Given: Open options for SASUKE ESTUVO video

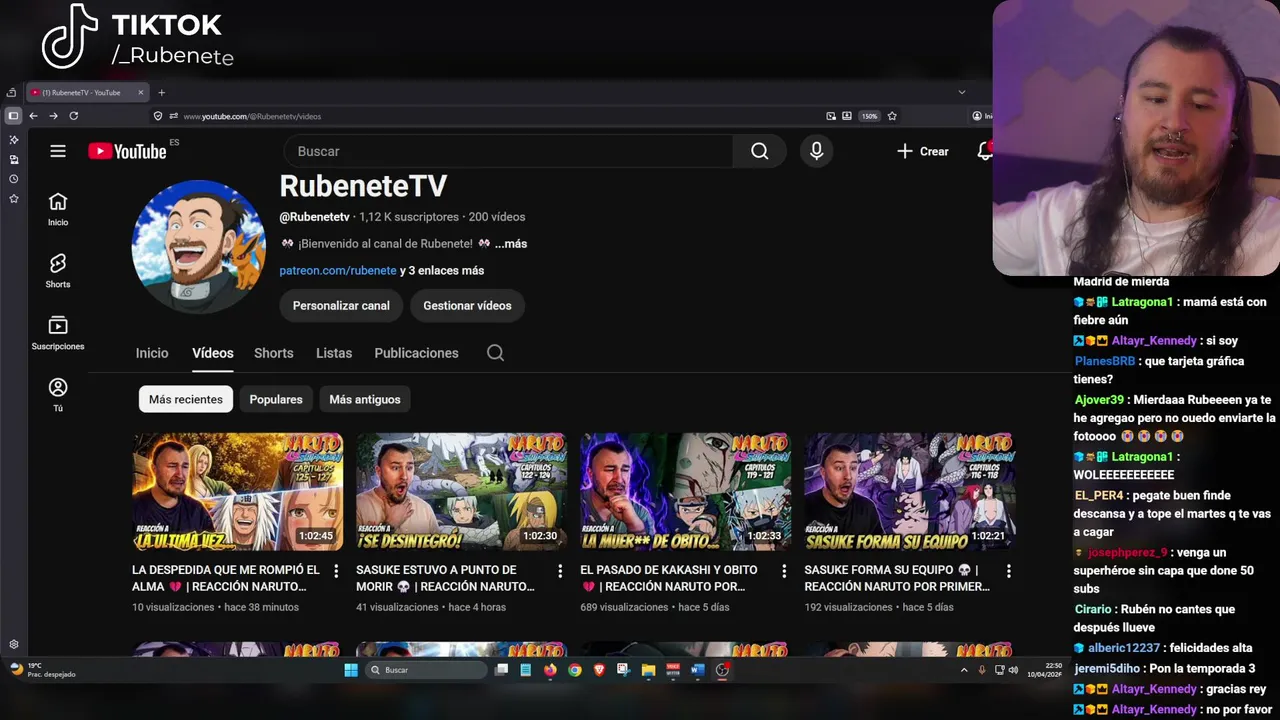Looking at the screenshot, I should click(x=560, y=571).
